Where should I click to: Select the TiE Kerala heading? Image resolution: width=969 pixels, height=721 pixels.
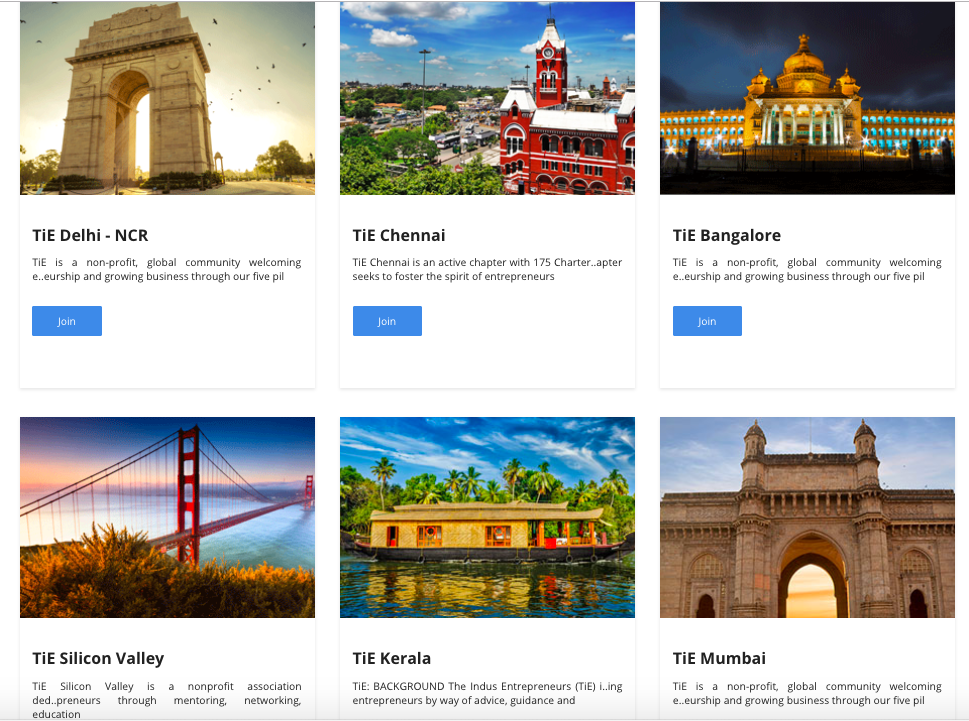pyautogui.click(x=392, y=659)
